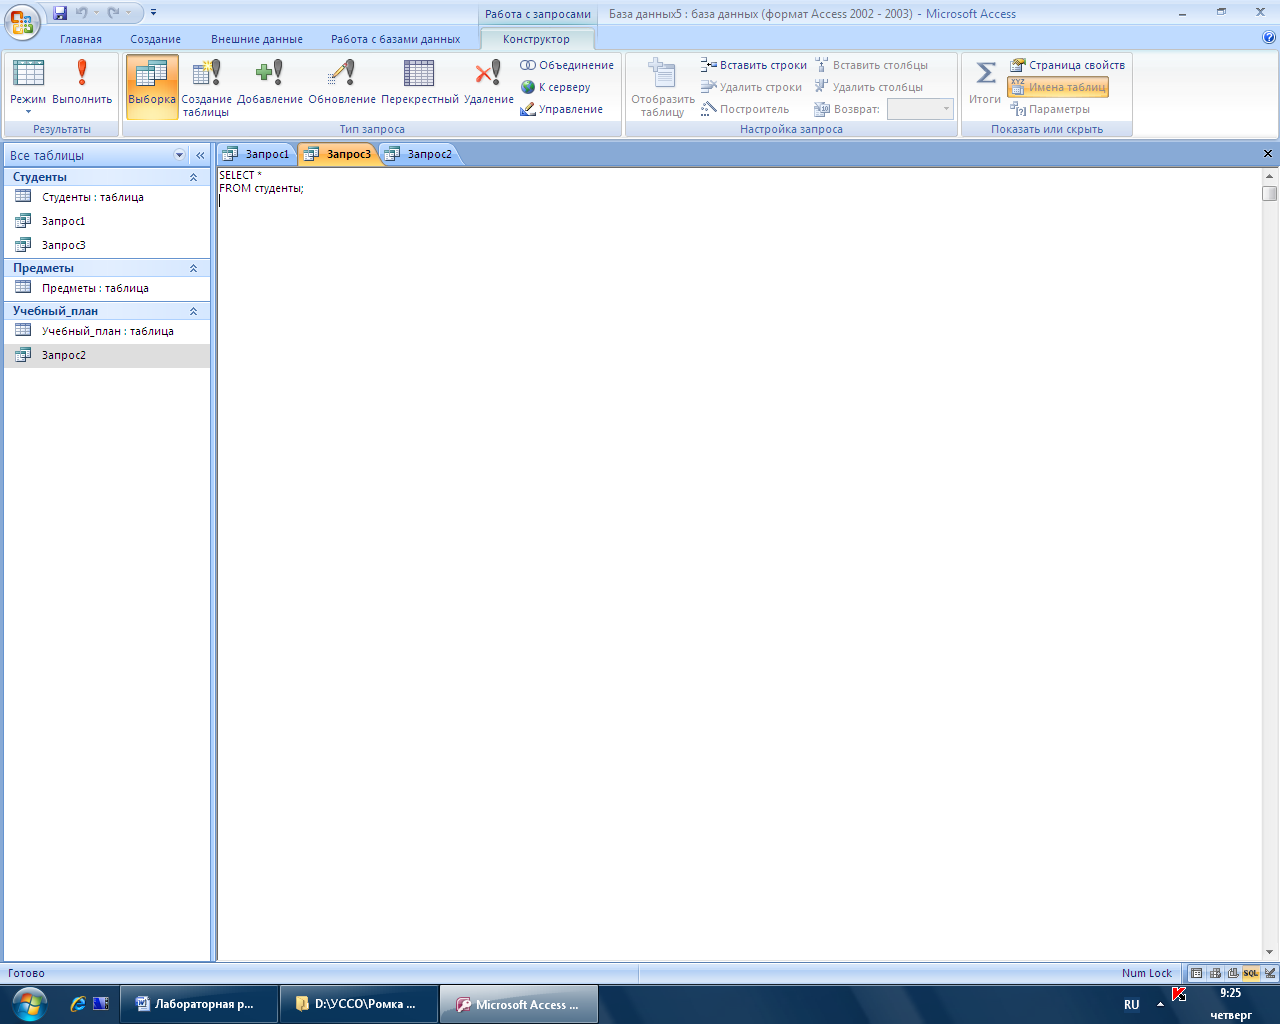Switch to Создание ribbon tab
The width and height of the screenshot is (1280, 1024).
(156, 39)
